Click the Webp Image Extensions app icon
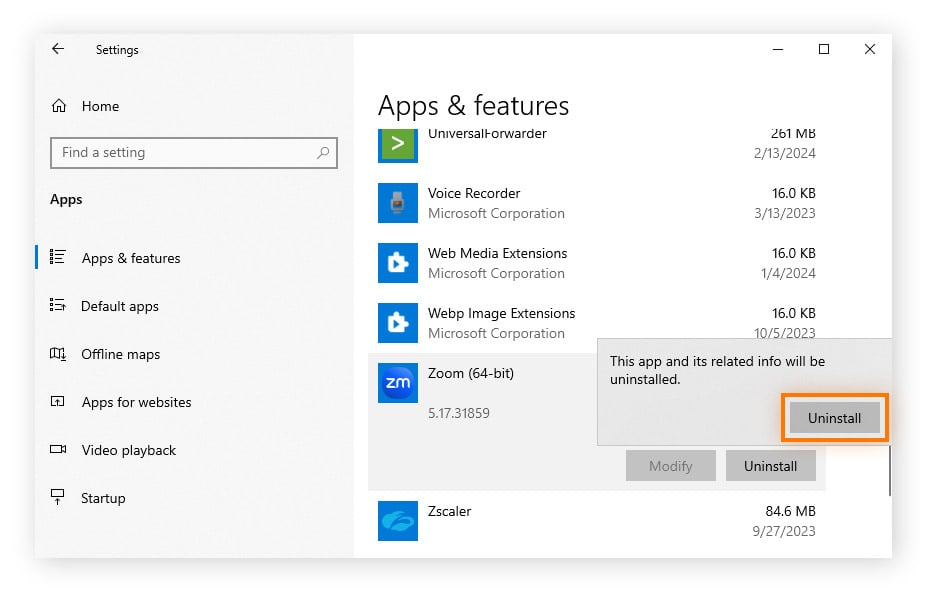 (x=397, y=323)
